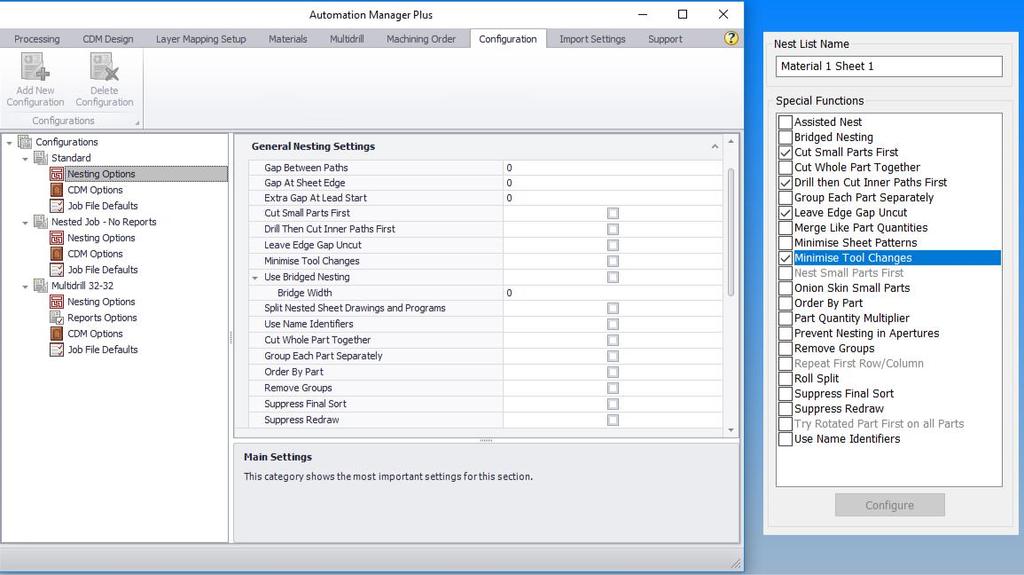
Task: Check Merge Like Part Quantities special function
Action: coord(786,228)
